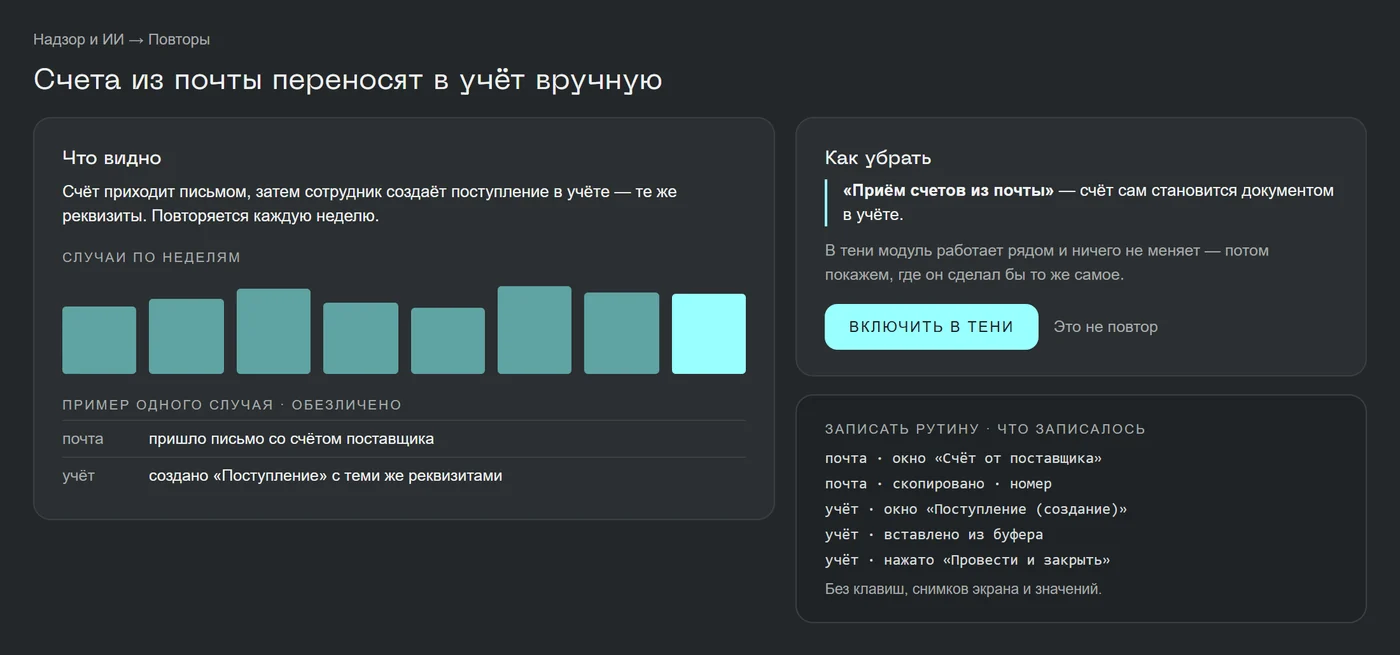Click heading «Счета из почты переносят в учёт вручную»
The height and width of the screenshot is (655, 1400).
tap(348, 80)
